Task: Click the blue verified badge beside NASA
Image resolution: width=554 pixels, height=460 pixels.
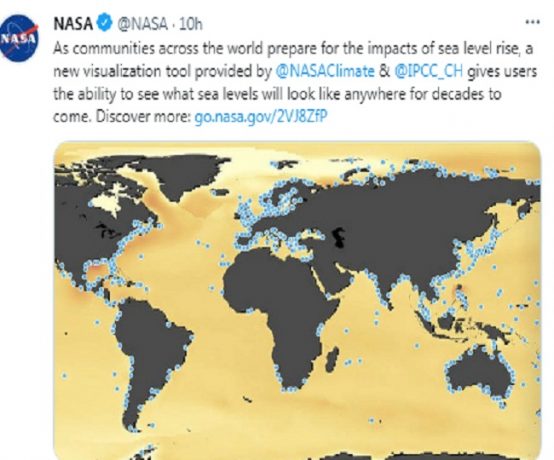Action: tap(105, 24)
